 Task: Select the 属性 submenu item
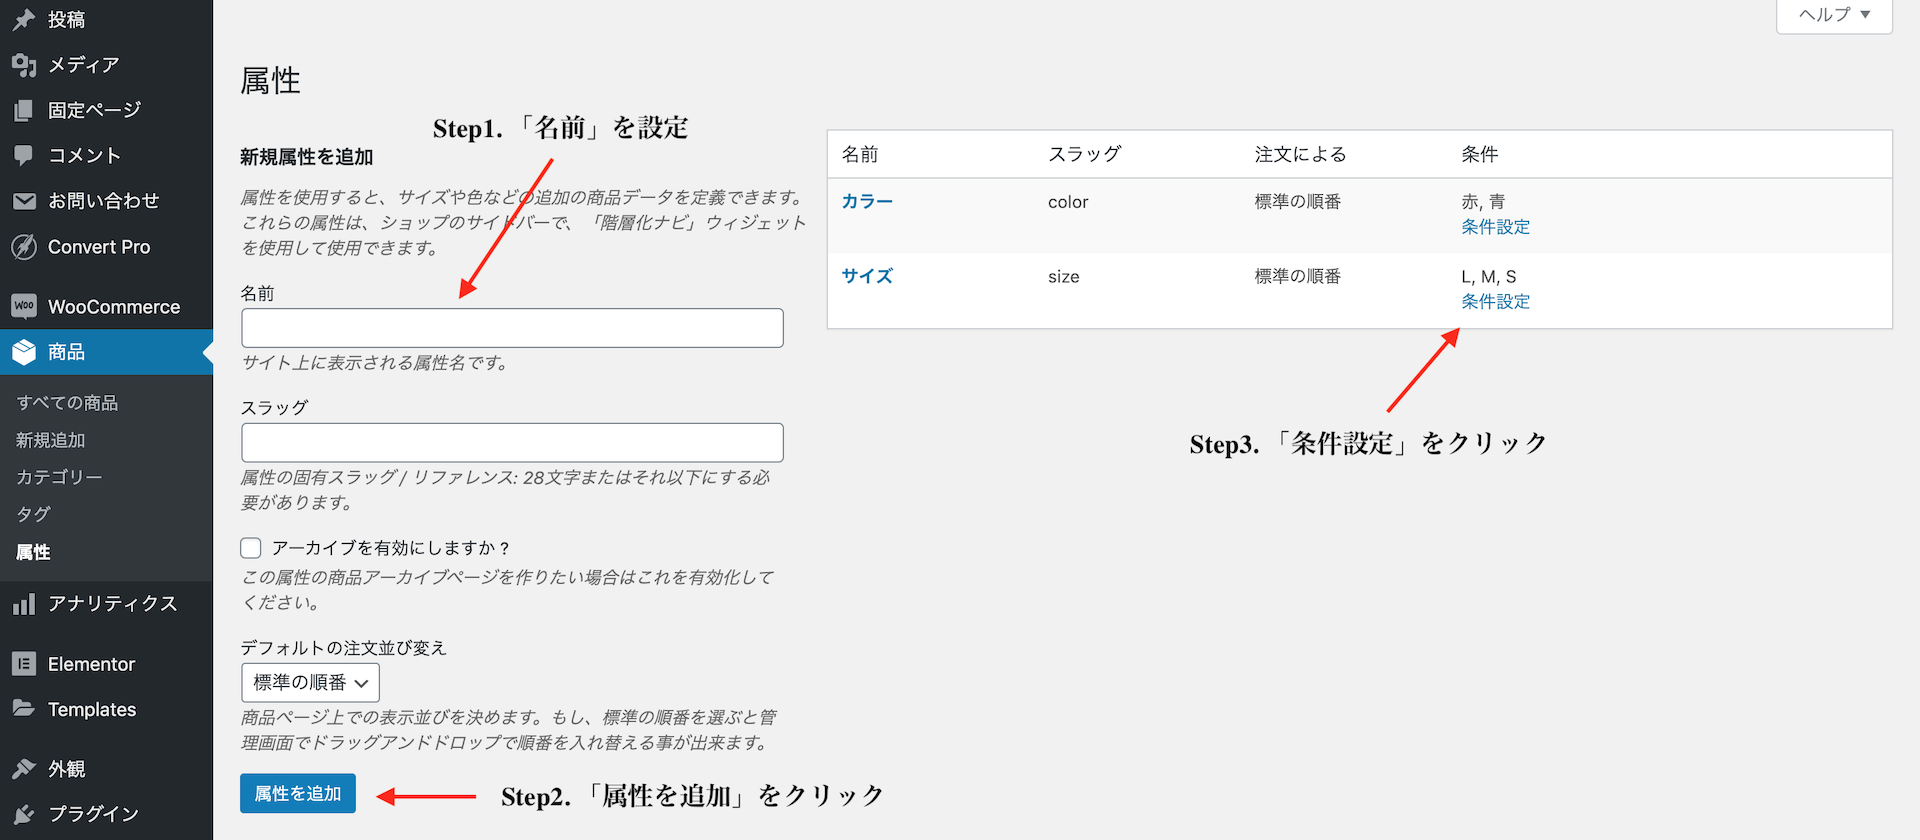pyautogui.click(x=33, y=552)
